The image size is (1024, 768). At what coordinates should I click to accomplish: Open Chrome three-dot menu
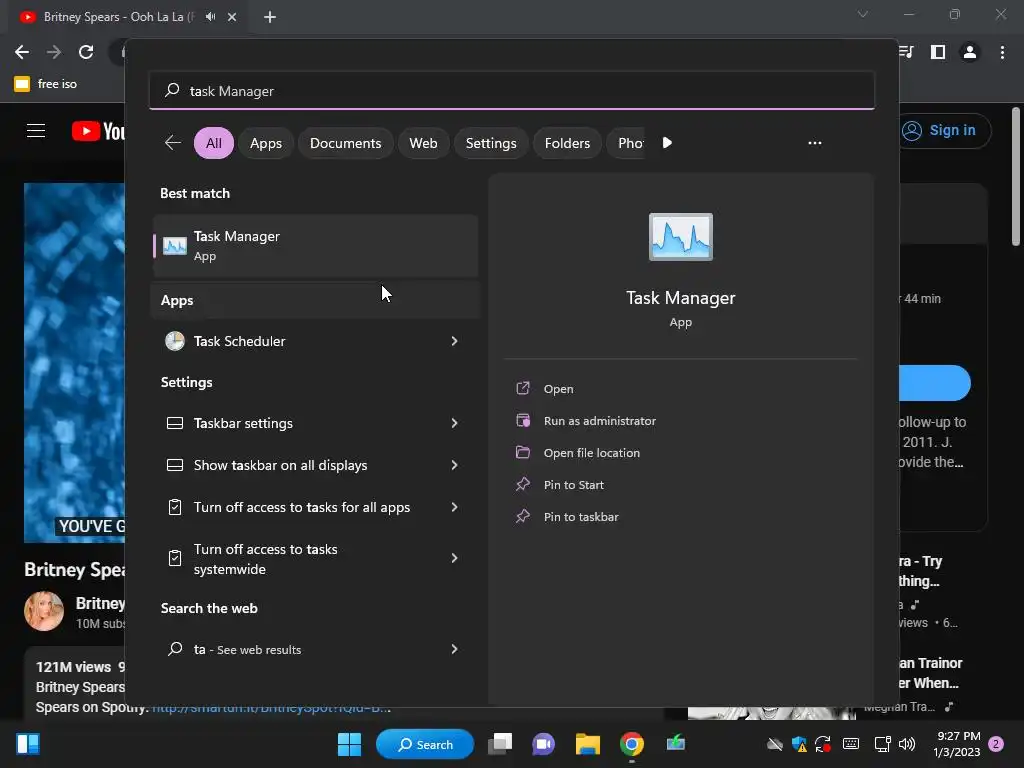pos(1002,52)
